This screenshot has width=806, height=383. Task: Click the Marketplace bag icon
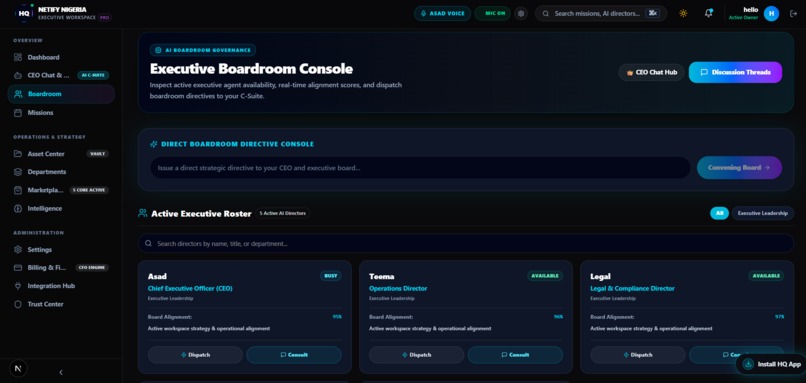pos(18,190)
